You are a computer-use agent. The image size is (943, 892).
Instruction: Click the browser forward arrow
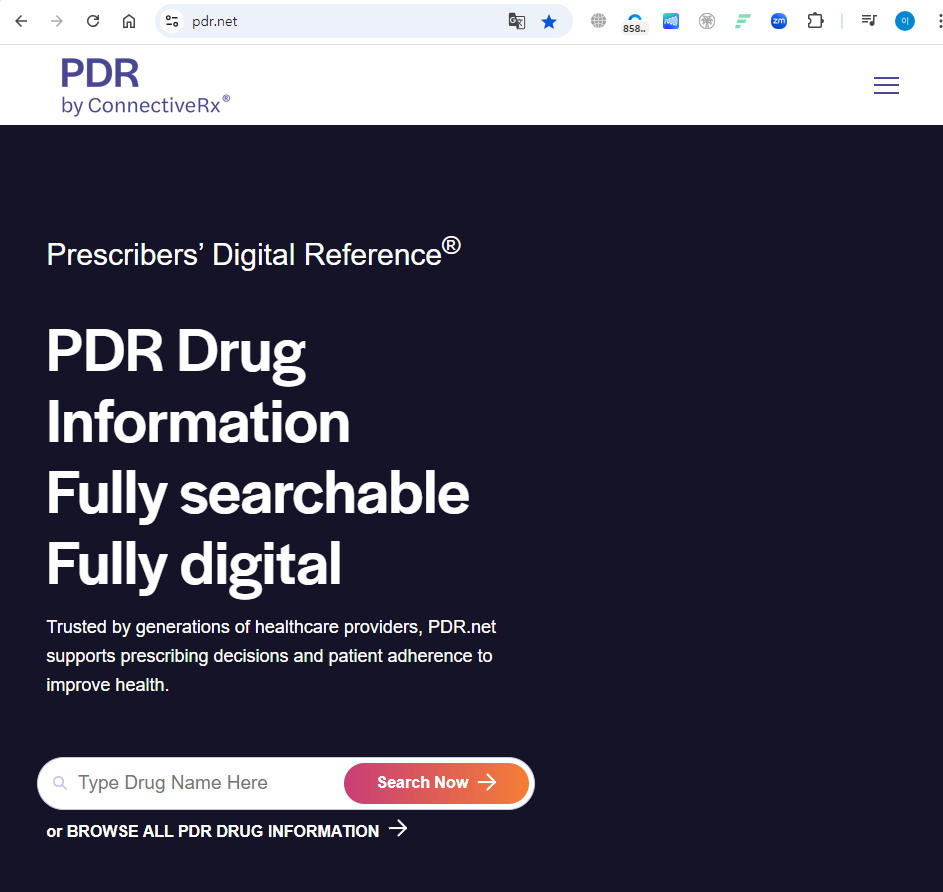click(x=57, y=22)
